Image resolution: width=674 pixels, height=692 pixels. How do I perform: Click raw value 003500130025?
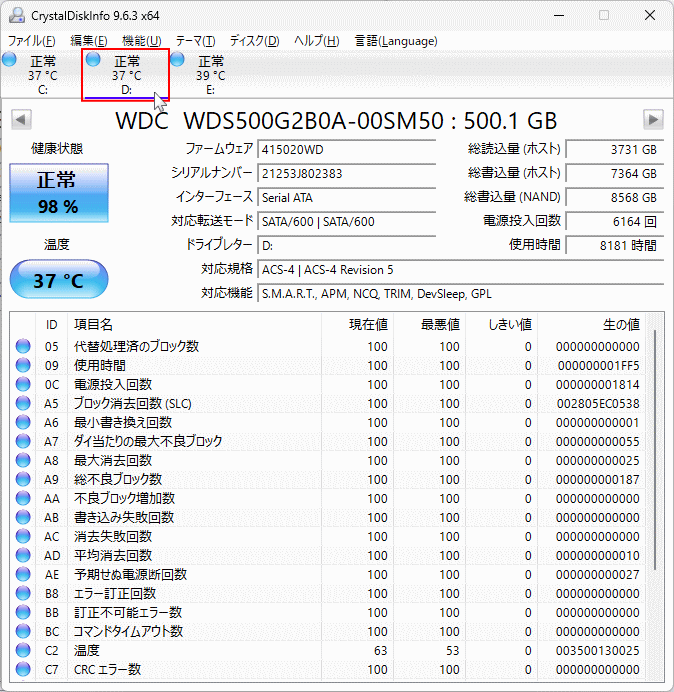598,651
